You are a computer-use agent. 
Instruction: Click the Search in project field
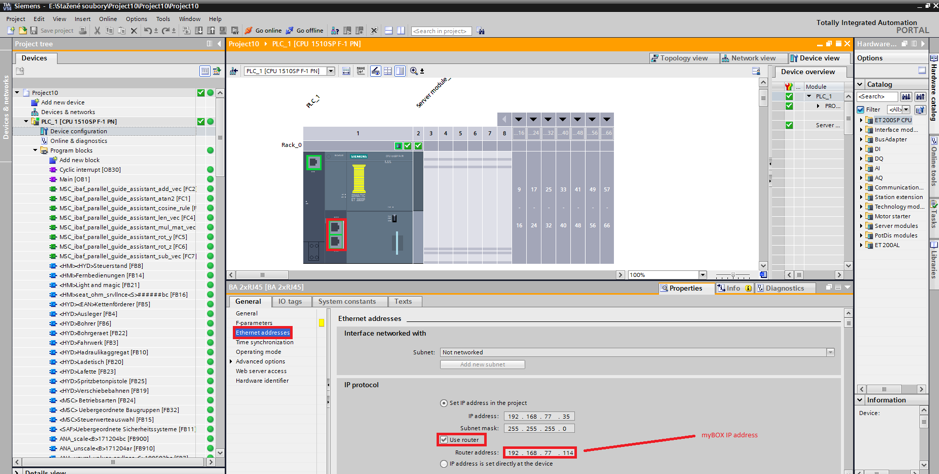441,31
